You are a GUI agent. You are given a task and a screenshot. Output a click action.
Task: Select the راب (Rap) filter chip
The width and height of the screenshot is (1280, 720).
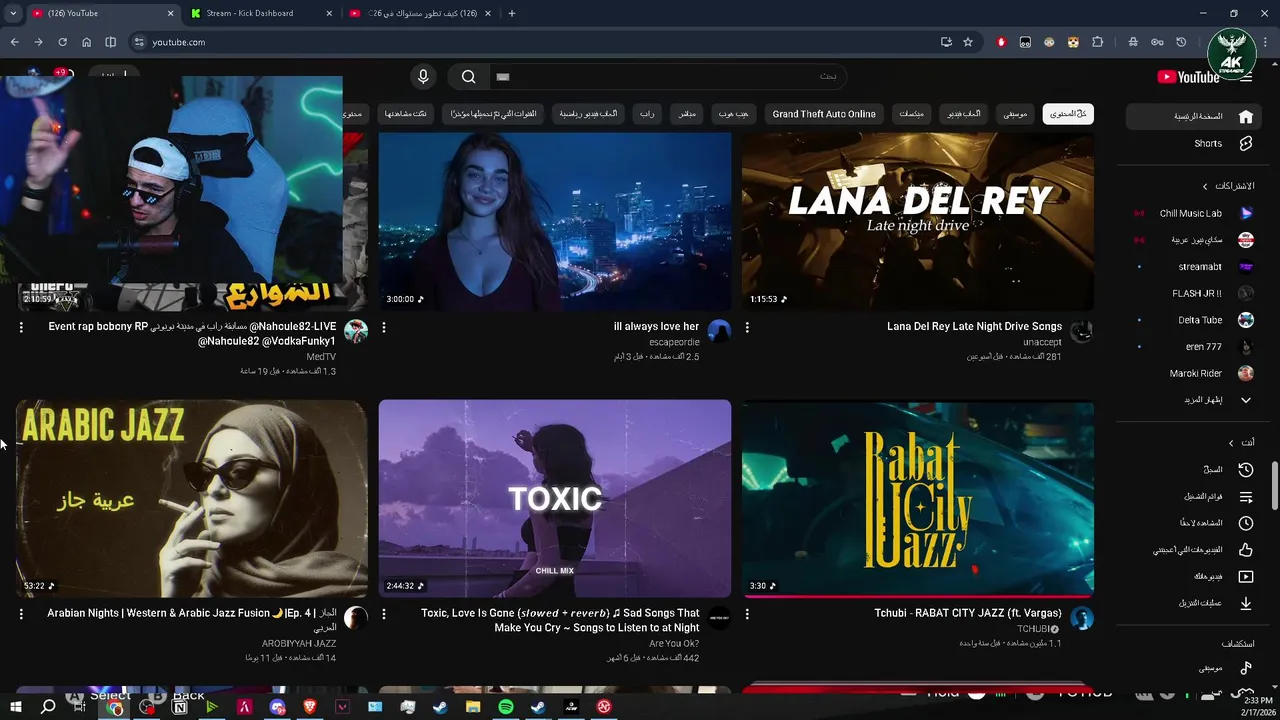click(647, 114)
